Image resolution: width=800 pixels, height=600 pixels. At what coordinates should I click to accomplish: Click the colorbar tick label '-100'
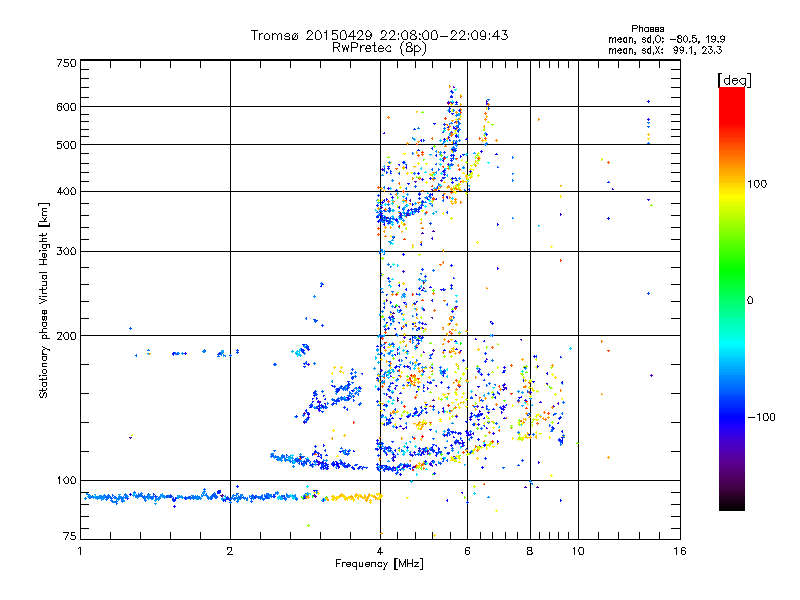(761, 417)
